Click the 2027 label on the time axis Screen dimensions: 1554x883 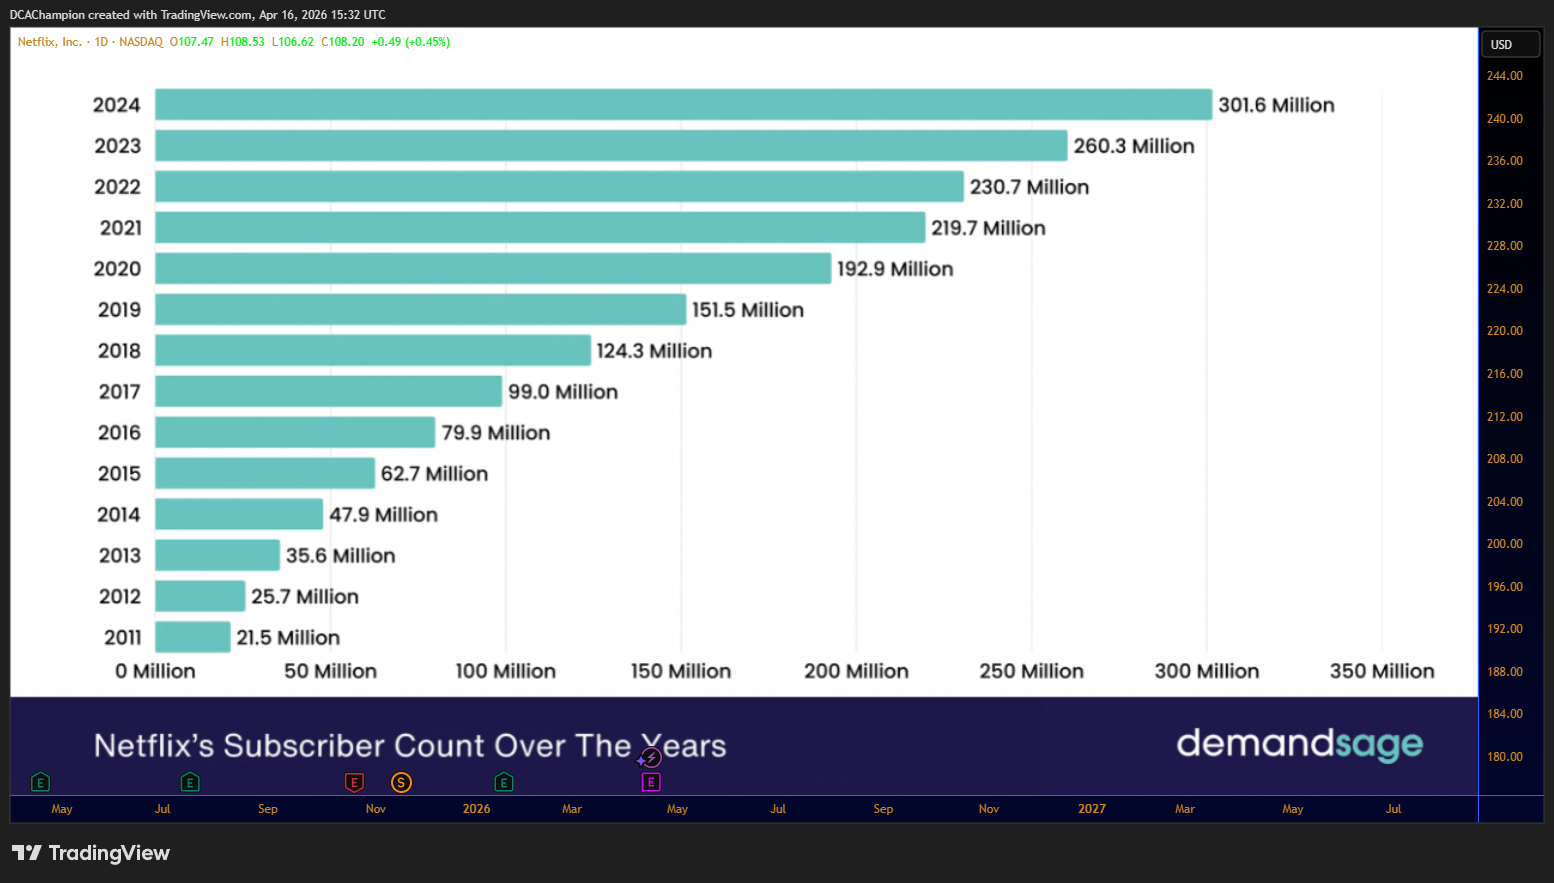1092,809
